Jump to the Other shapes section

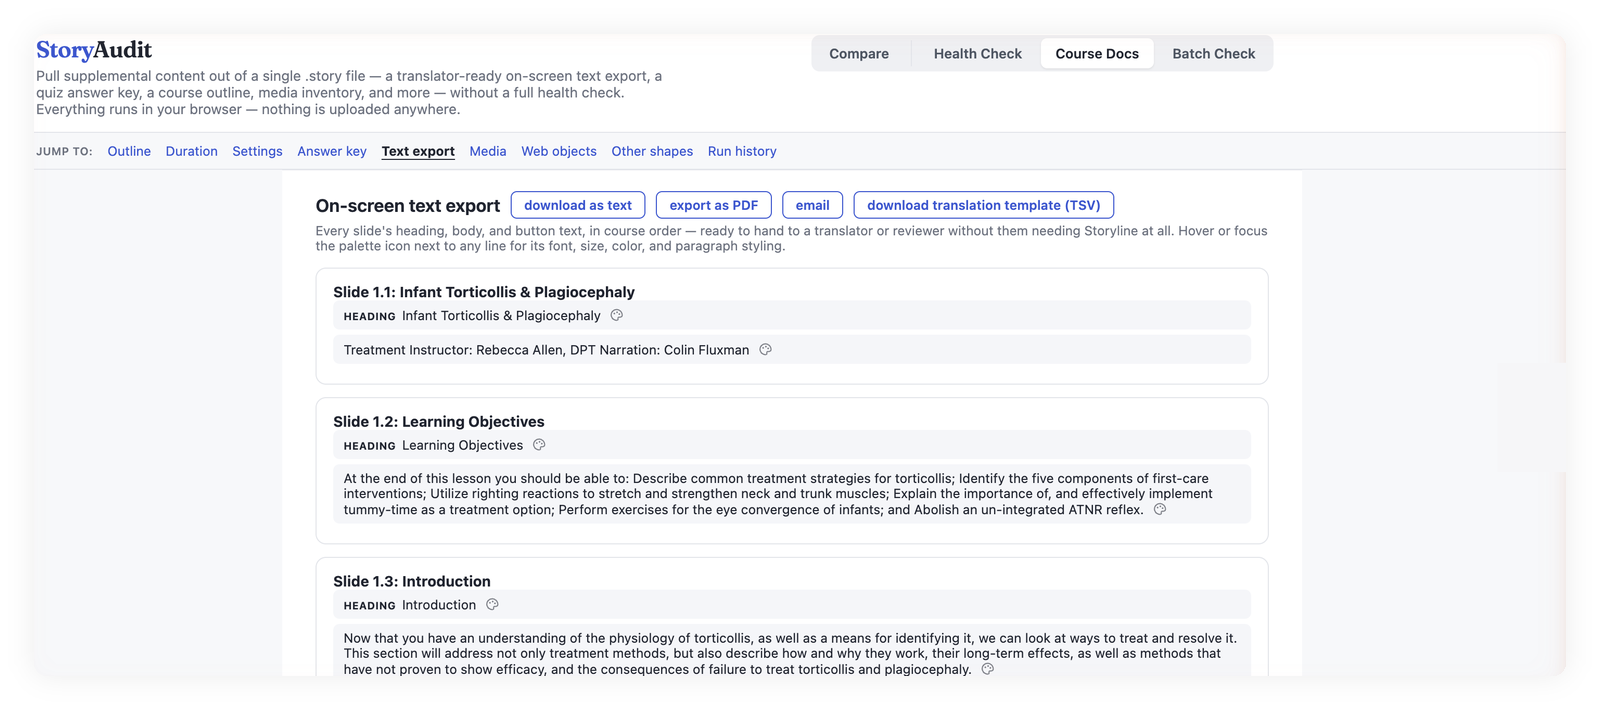[x=652, y=151]
